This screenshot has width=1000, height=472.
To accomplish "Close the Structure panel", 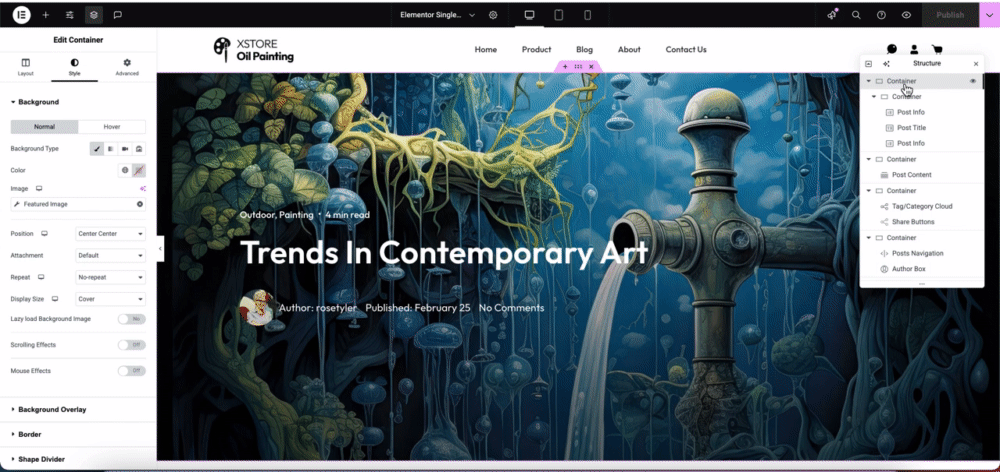I will [976, 64].
